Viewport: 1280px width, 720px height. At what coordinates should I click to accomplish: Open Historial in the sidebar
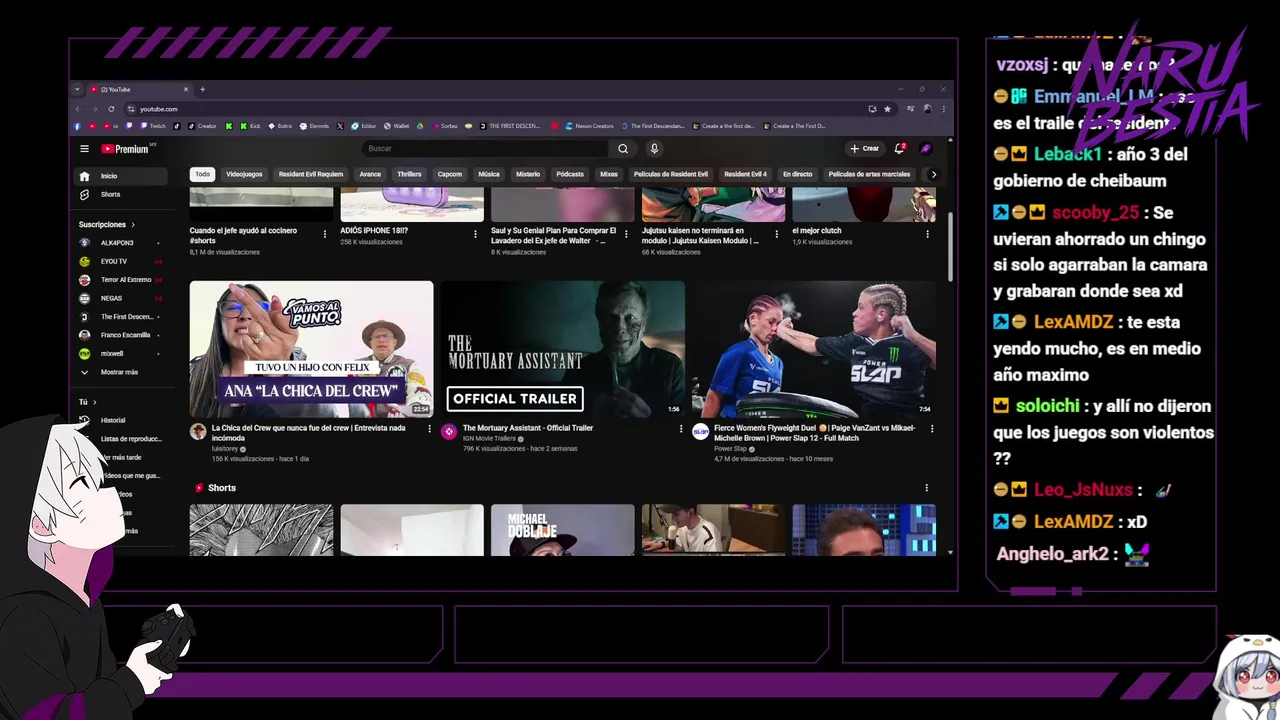tap(122, 420)
